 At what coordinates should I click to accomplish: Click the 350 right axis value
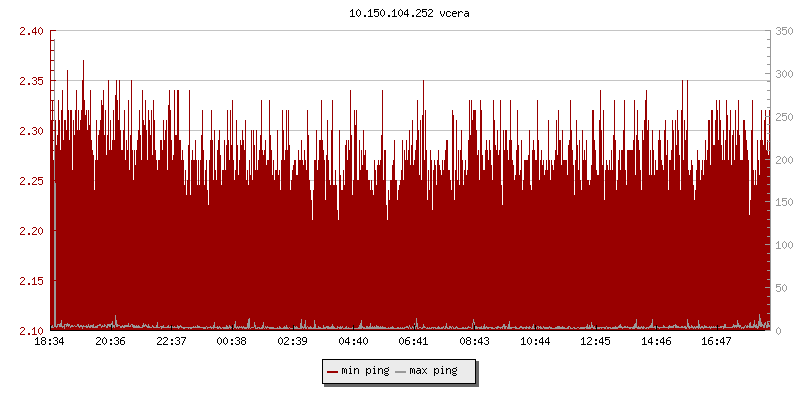pos(783,31)
